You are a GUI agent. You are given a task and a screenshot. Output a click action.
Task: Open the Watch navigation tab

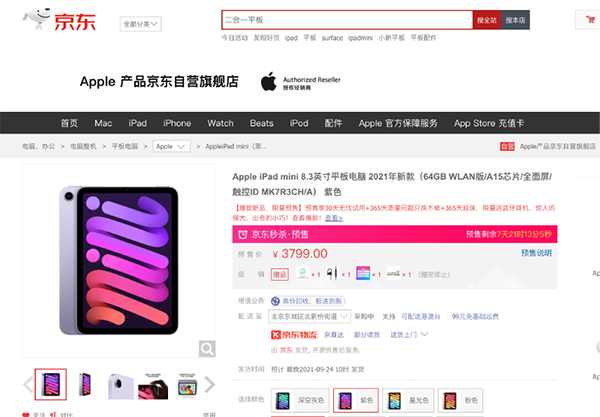220,123
